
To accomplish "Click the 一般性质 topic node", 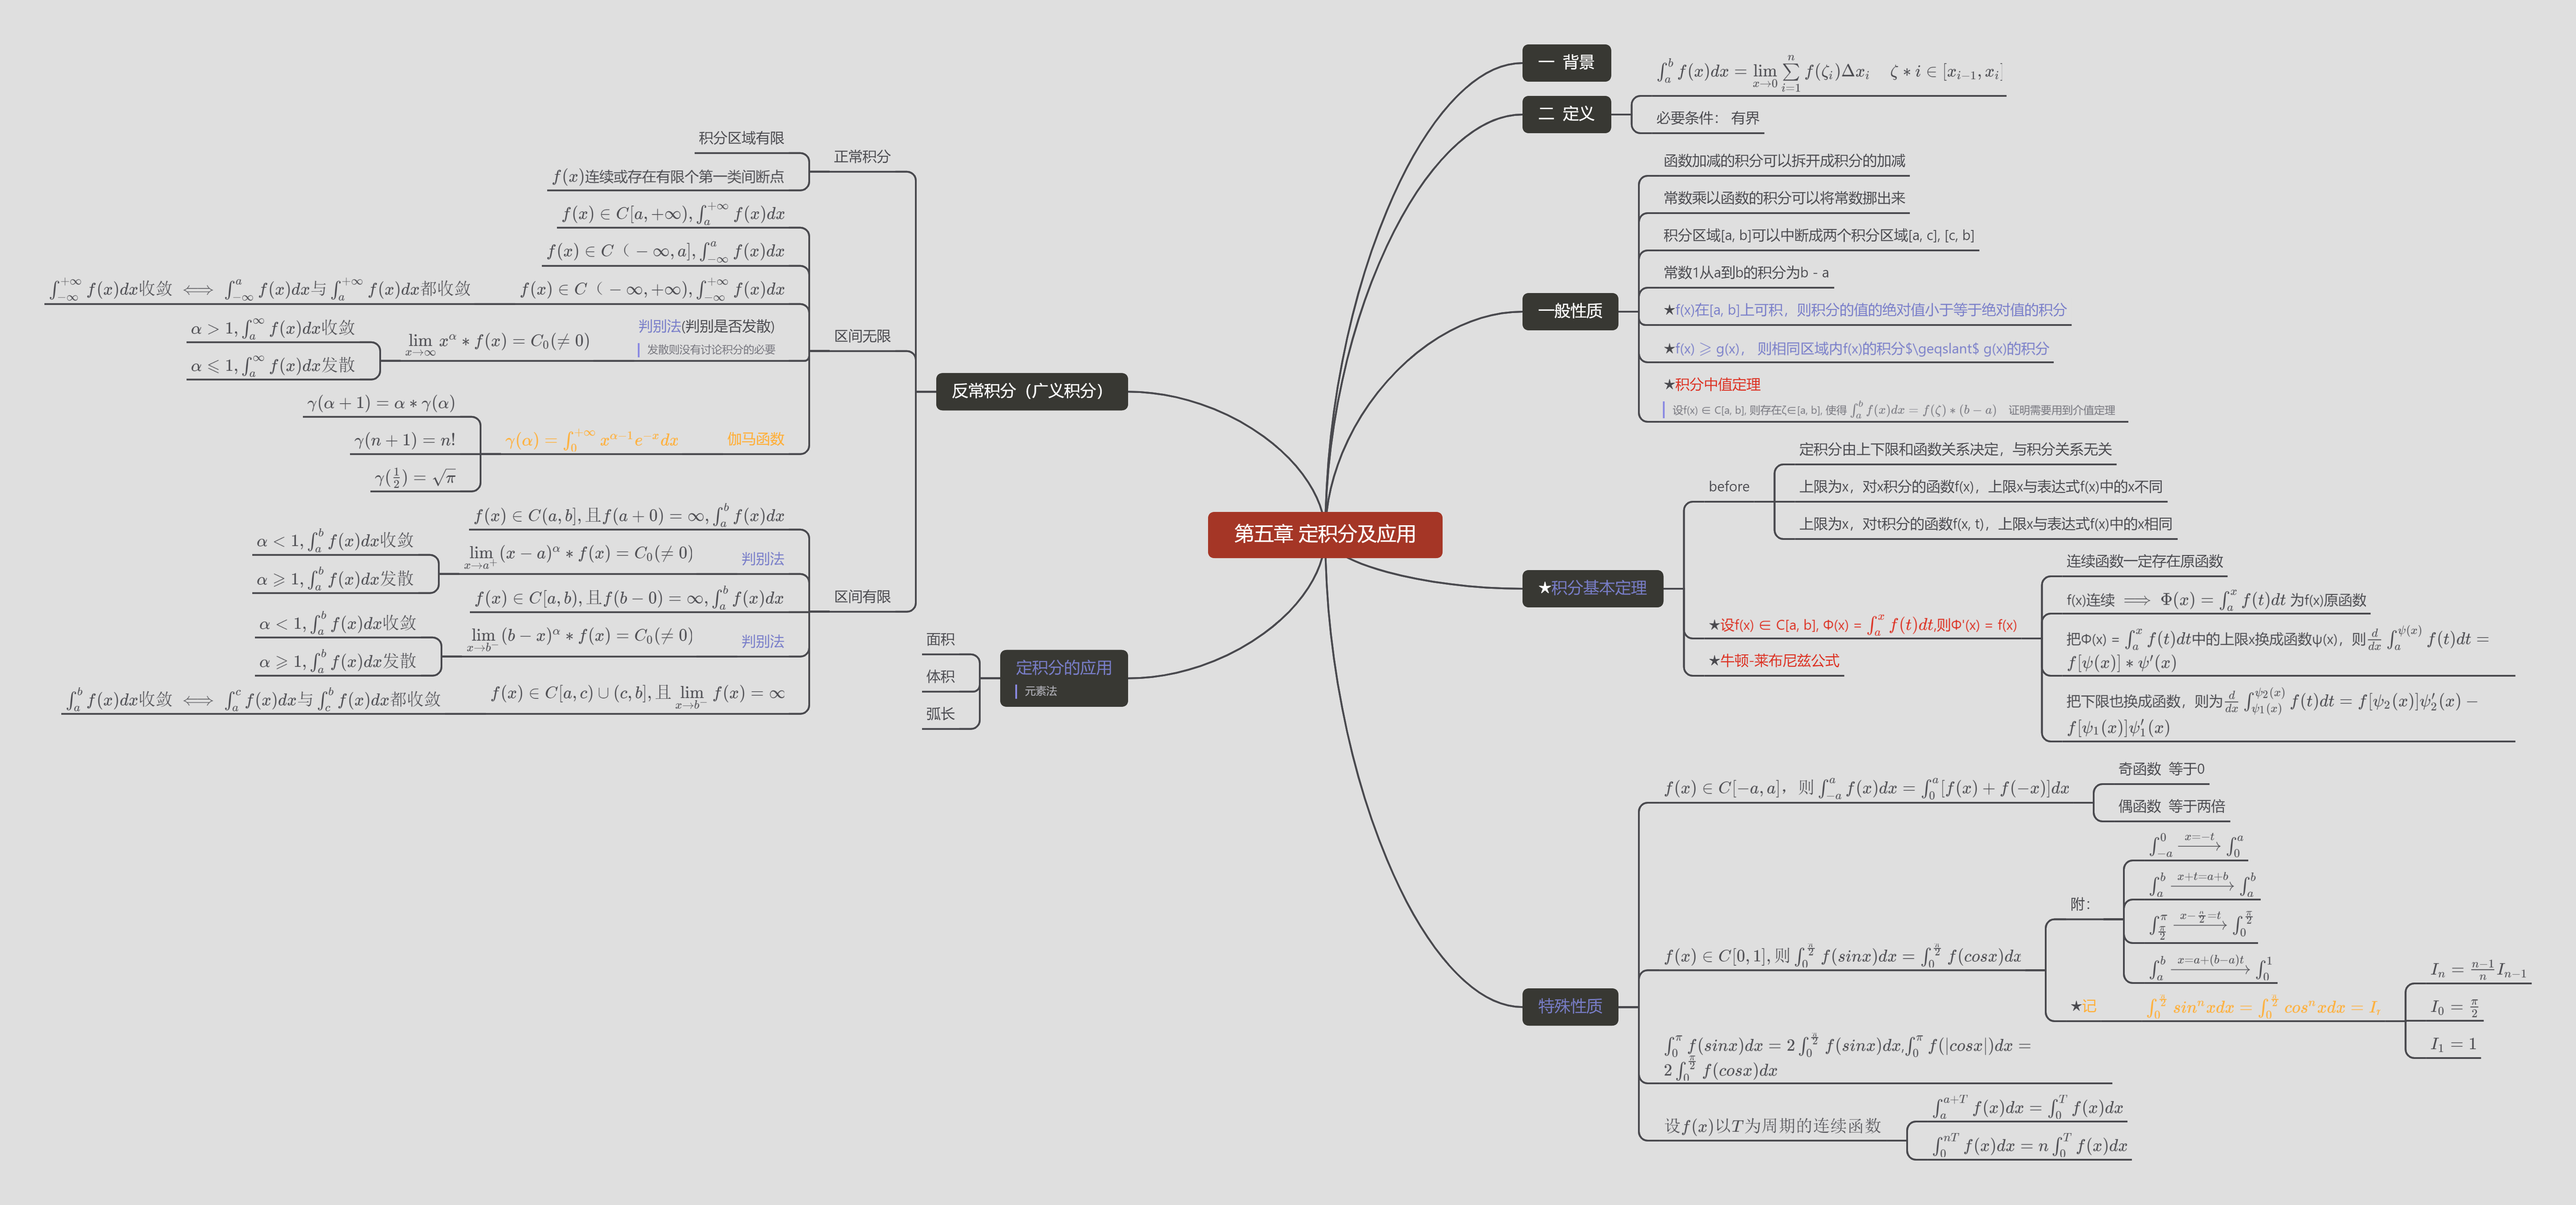I will tap(1569, 311).
